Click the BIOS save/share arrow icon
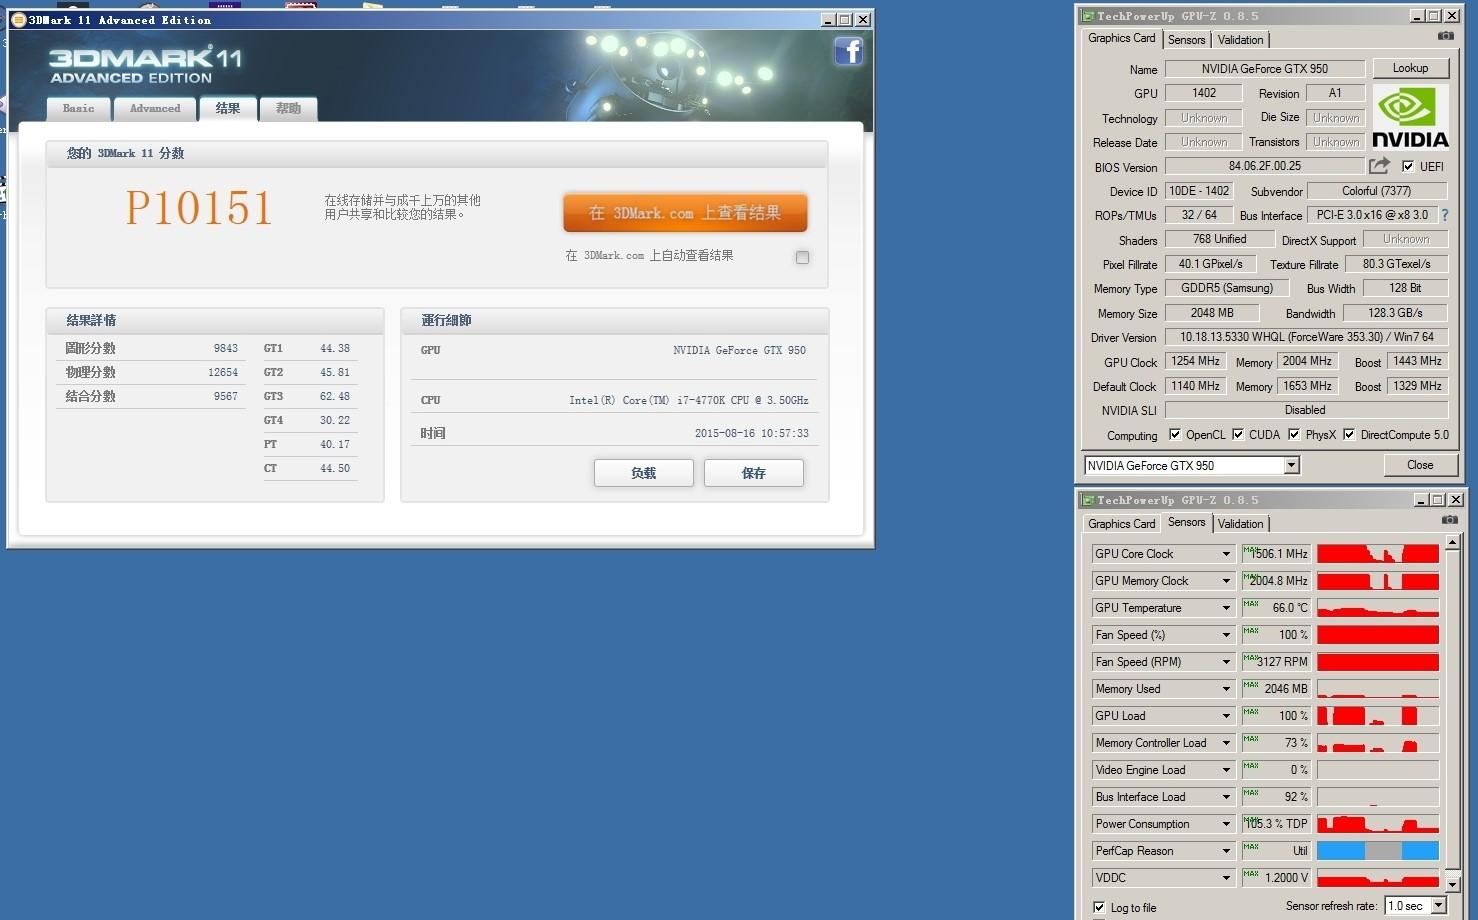 [x=1380, y=166]
